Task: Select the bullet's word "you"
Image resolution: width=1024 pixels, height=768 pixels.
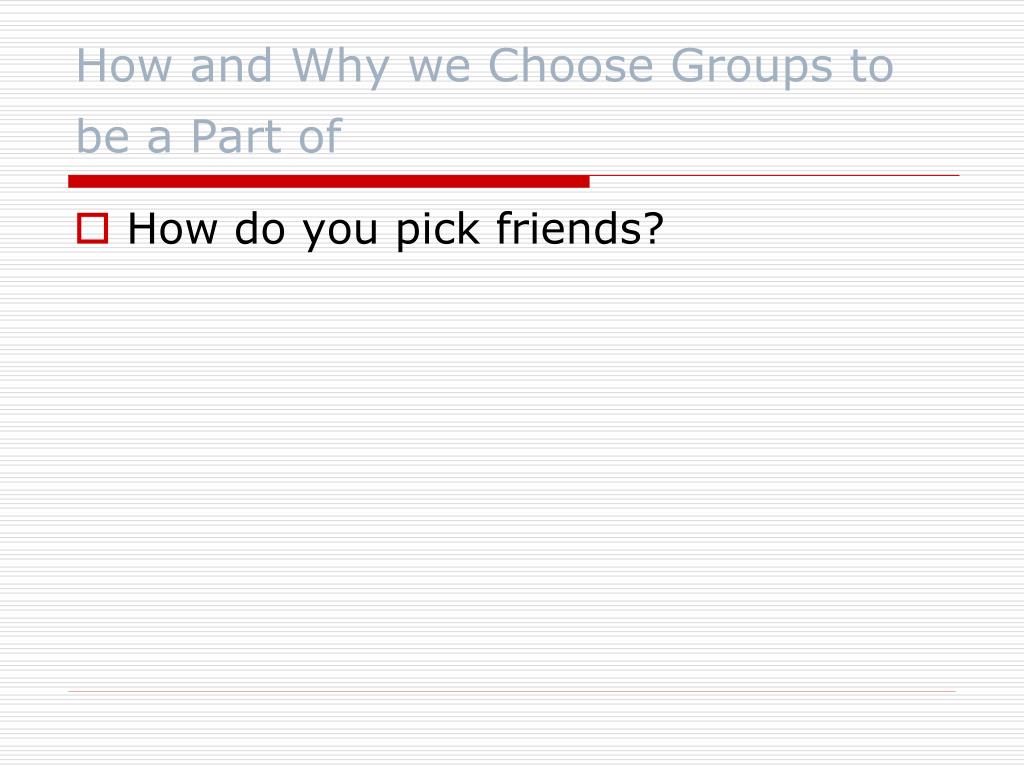Action: (340, 232)
